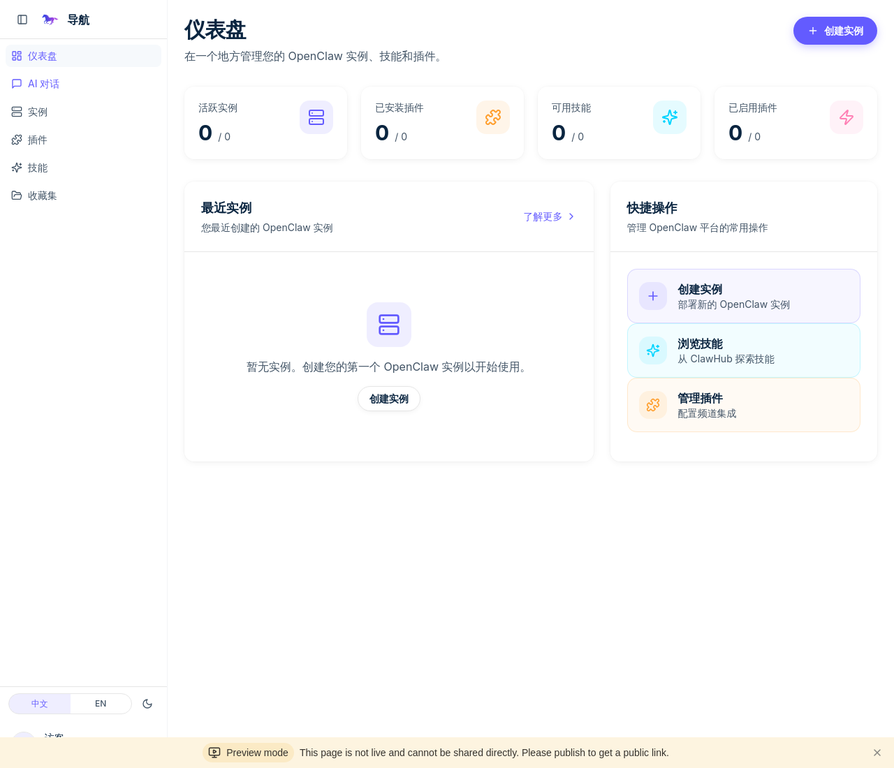This screenshot has height=768, width=894.
Task: Click the top-right 创建实例 button
Action: pyautogui.click(x=835, y=31)
